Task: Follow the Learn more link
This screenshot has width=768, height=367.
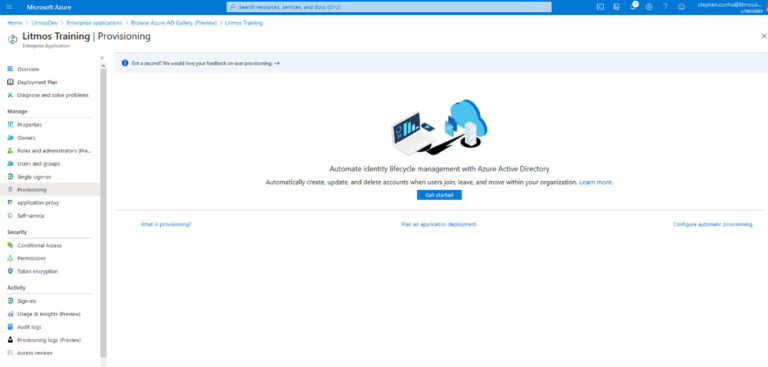Action: (596, 182)
